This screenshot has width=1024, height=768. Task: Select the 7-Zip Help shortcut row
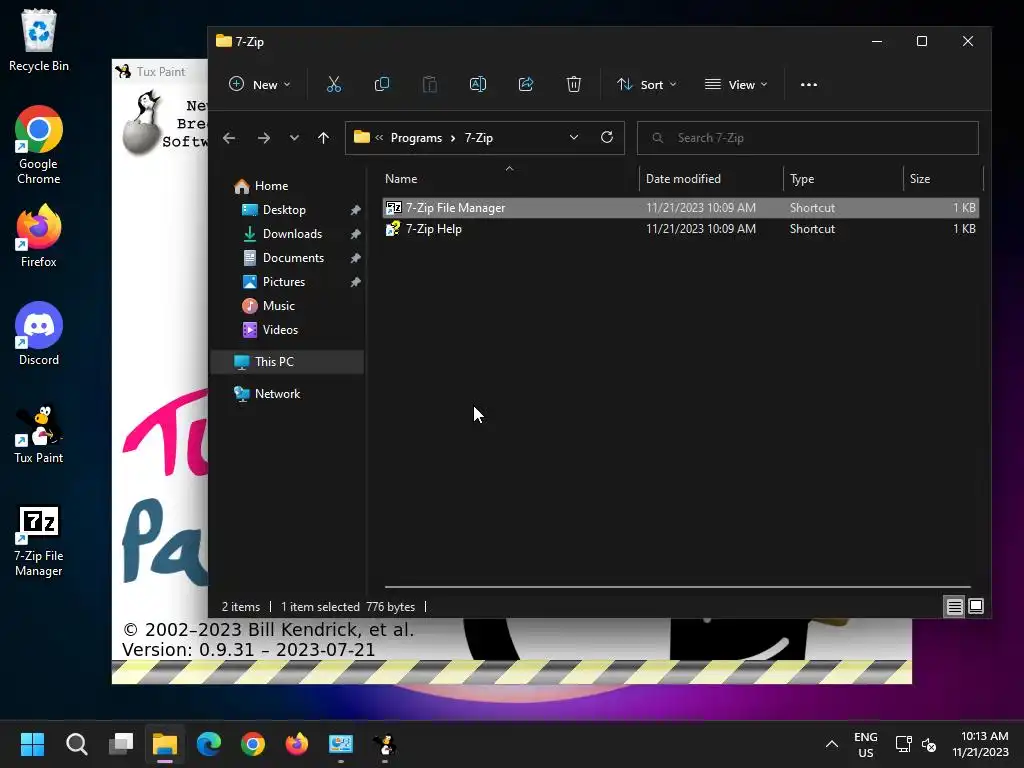coord(680,229)
